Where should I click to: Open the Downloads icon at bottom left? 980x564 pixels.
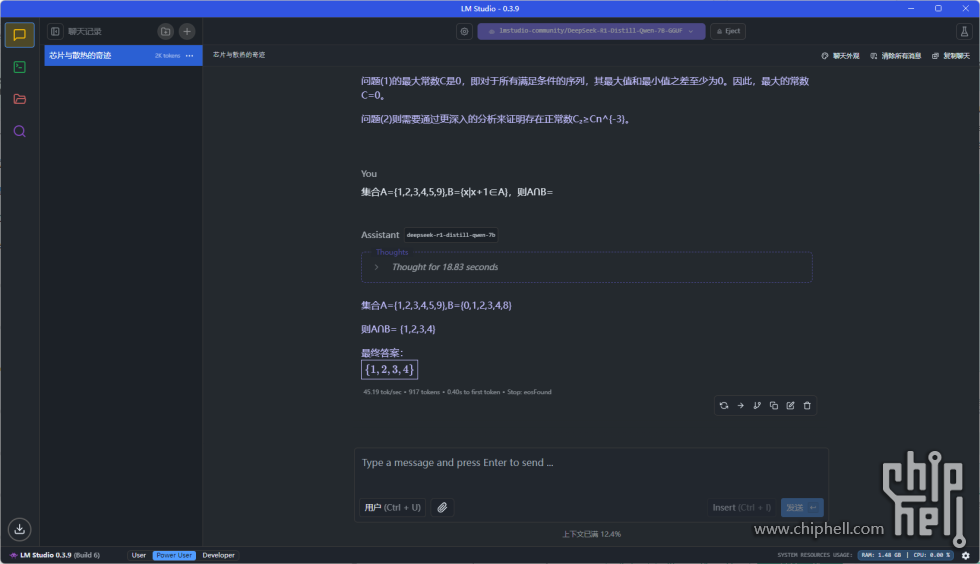tap(19, 529)
